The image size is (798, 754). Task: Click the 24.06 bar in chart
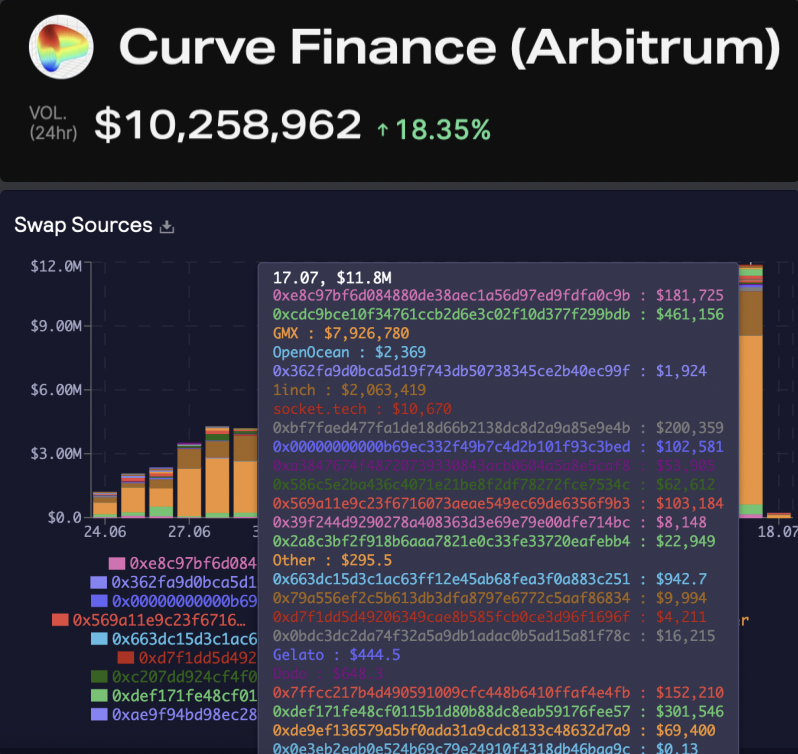105,504
